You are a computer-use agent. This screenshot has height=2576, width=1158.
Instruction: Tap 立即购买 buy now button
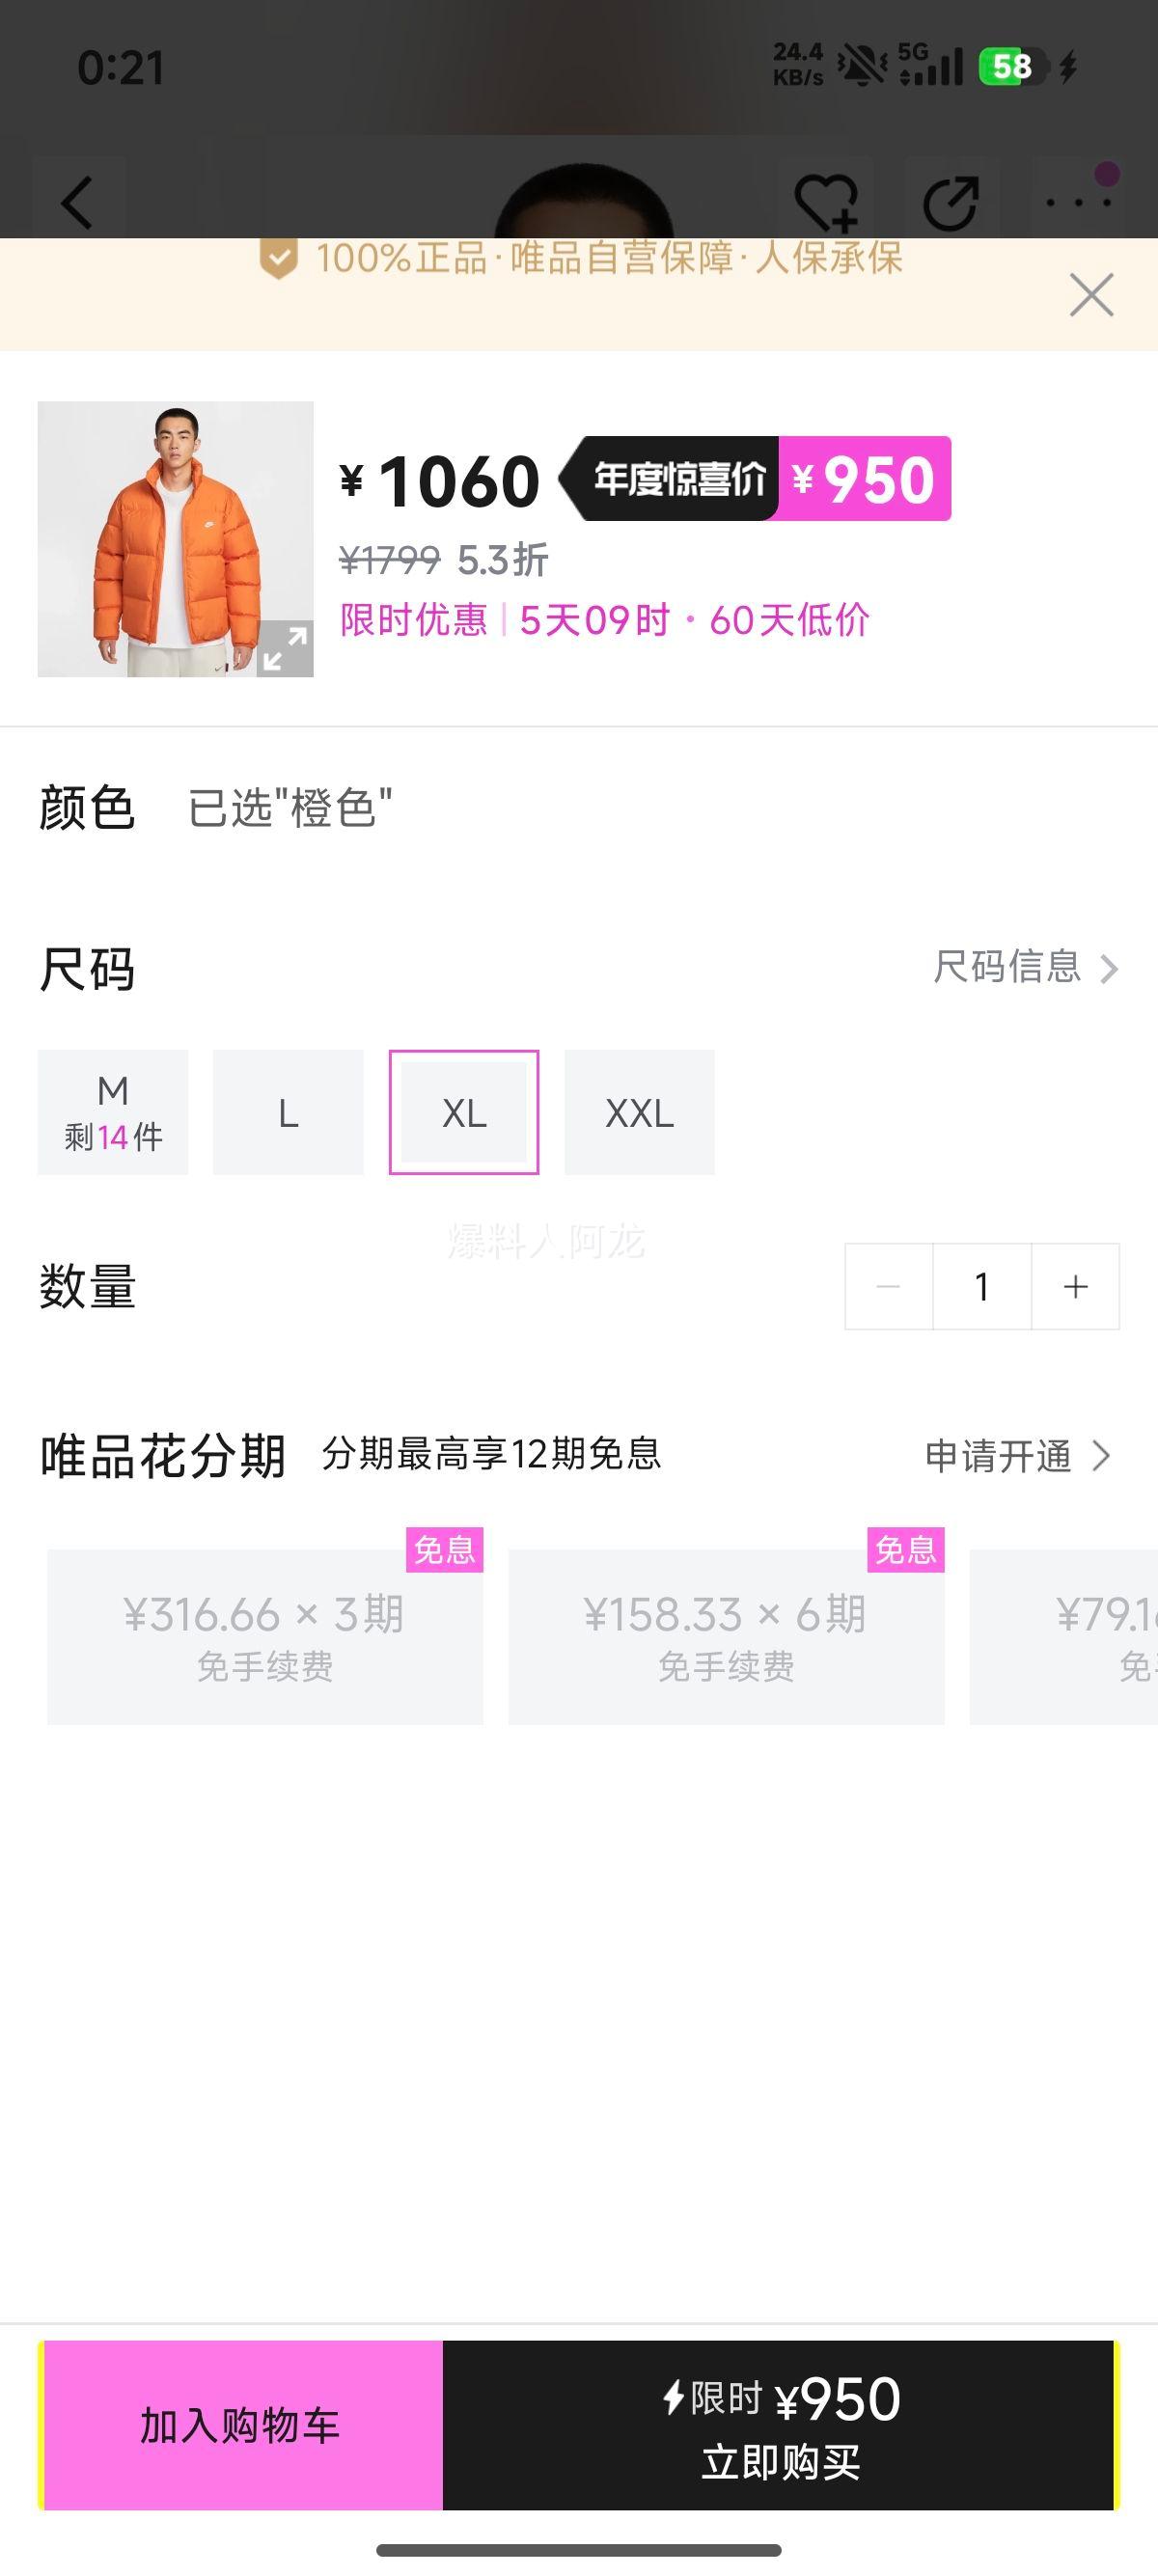(x=780, y=2425)
